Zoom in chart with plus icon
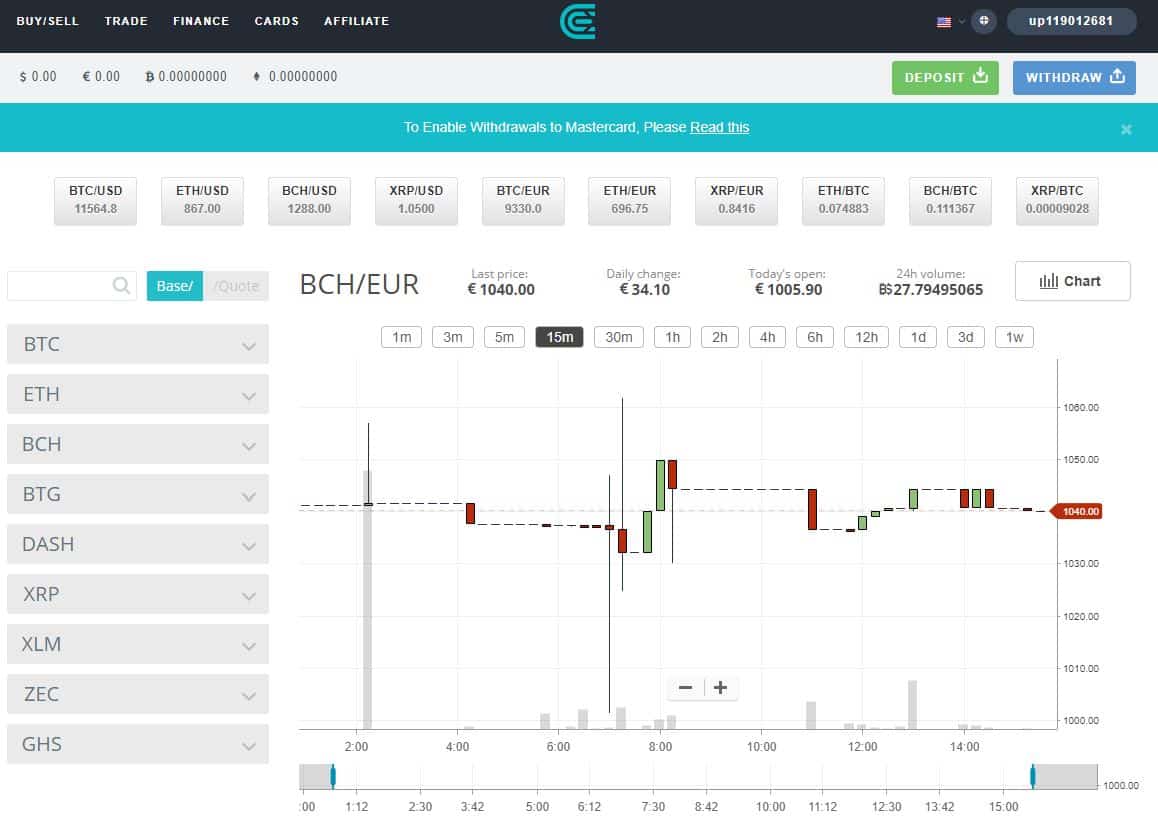Screen dimensions: 1158x823 pos(720,688)
